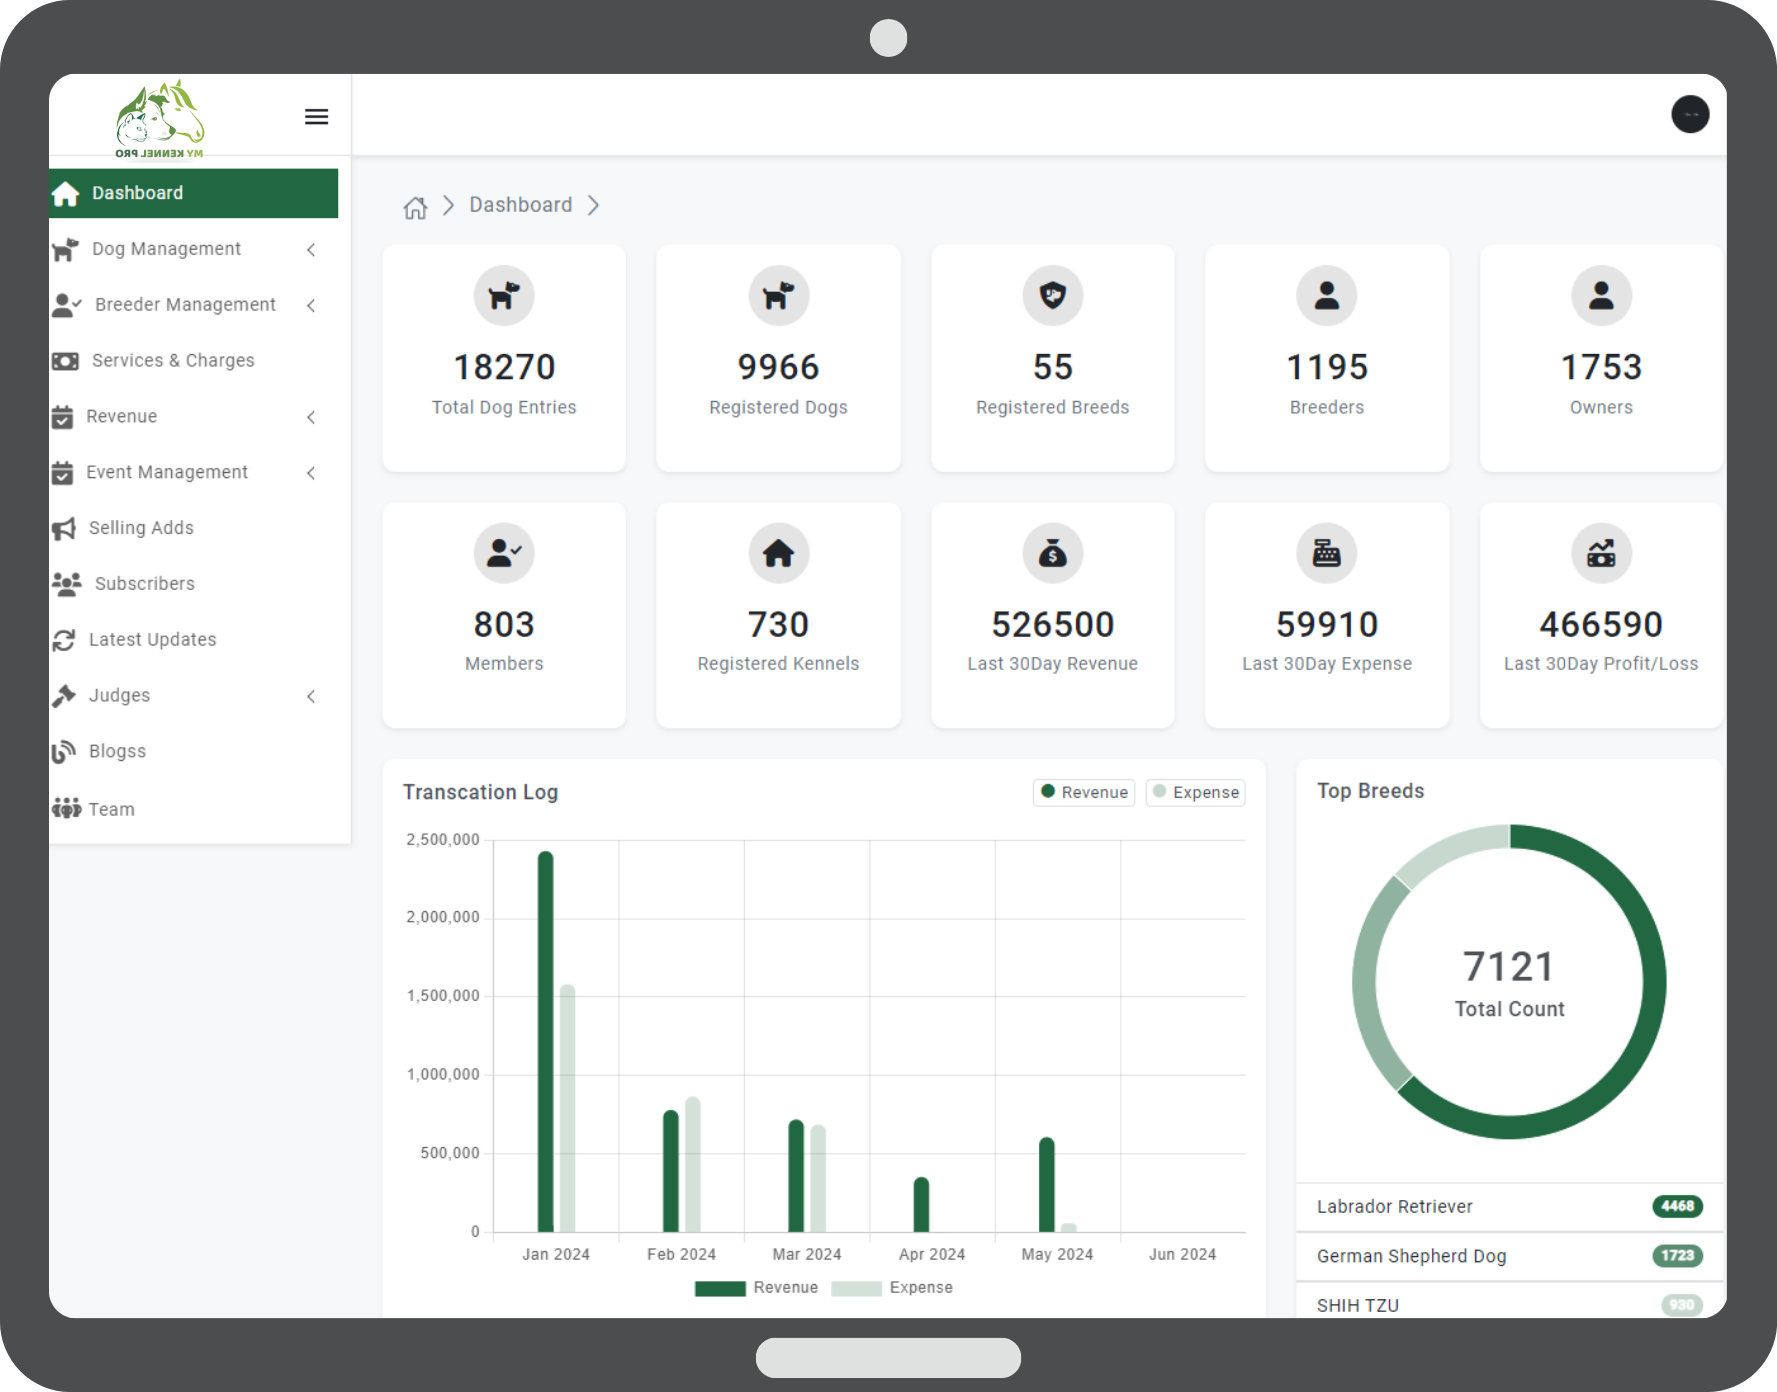This screenshot has height=1392, width=1777.
Task: Click the Registered Breeds shield icon
Action: [1053, 296]
